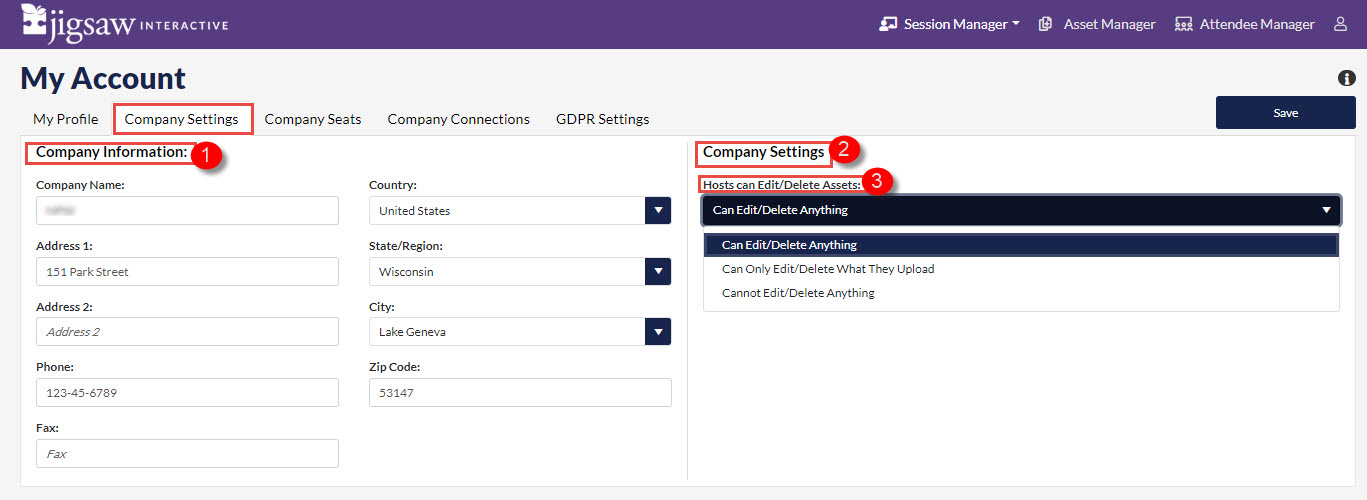Switch to the My Profile tab

tap(65, 119)
